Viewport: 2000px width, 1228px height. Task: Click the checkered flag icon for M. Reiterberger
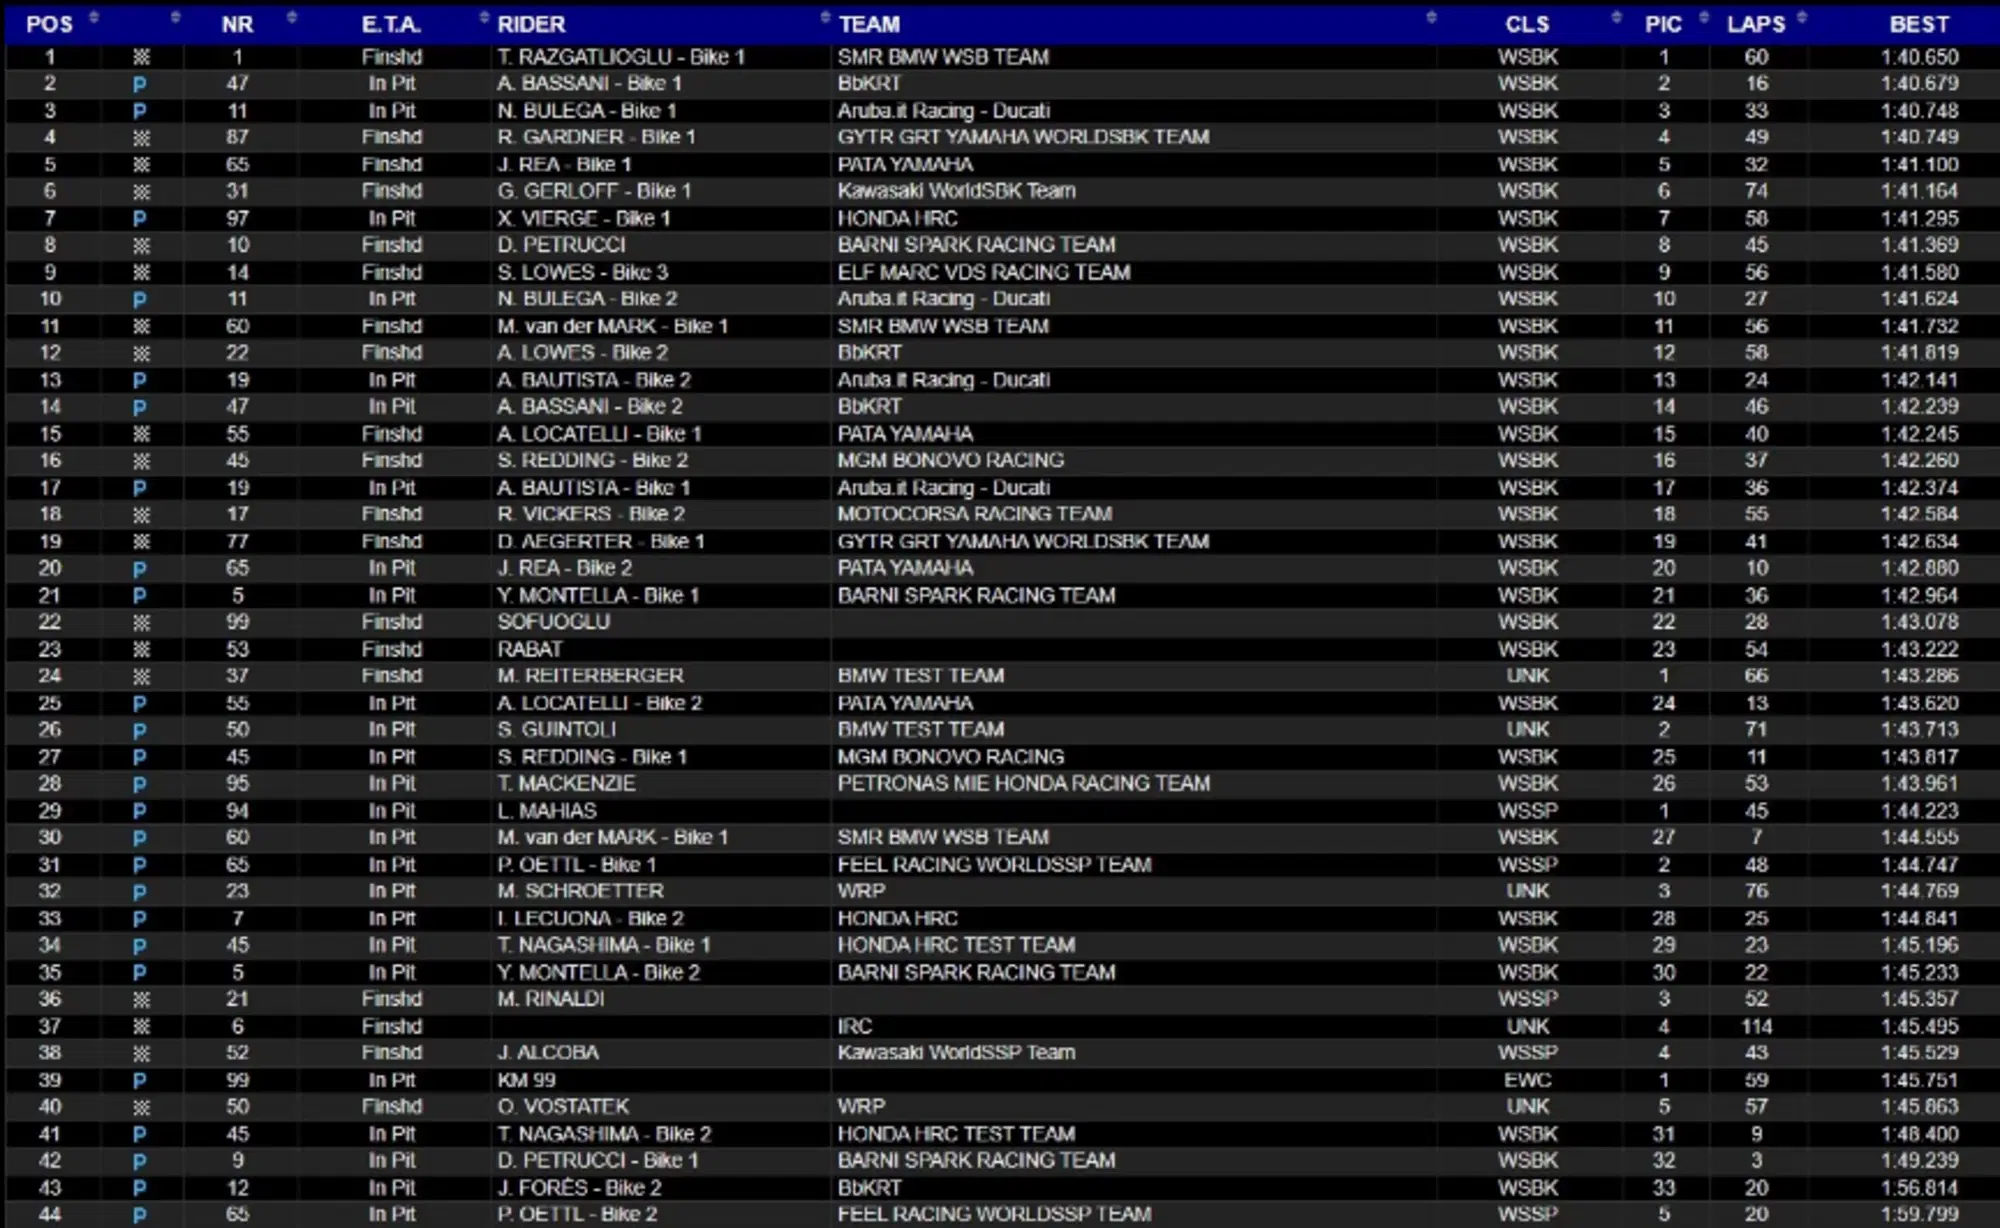141,677
